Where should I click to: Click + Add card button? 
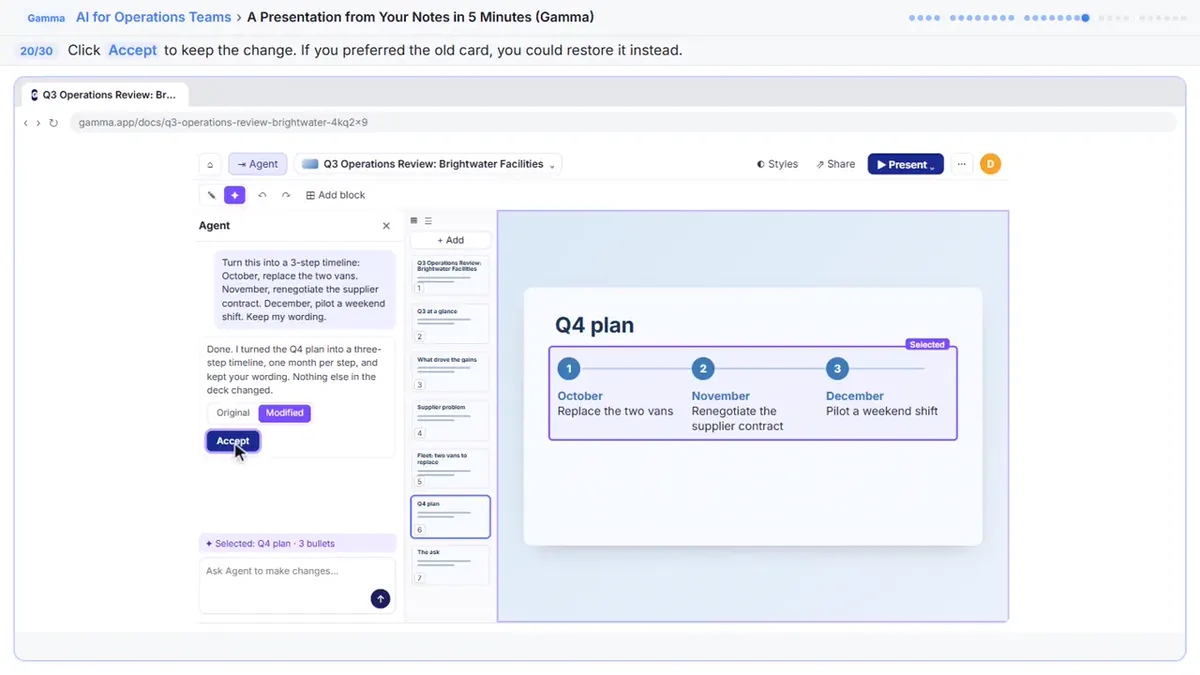[451, 240]
